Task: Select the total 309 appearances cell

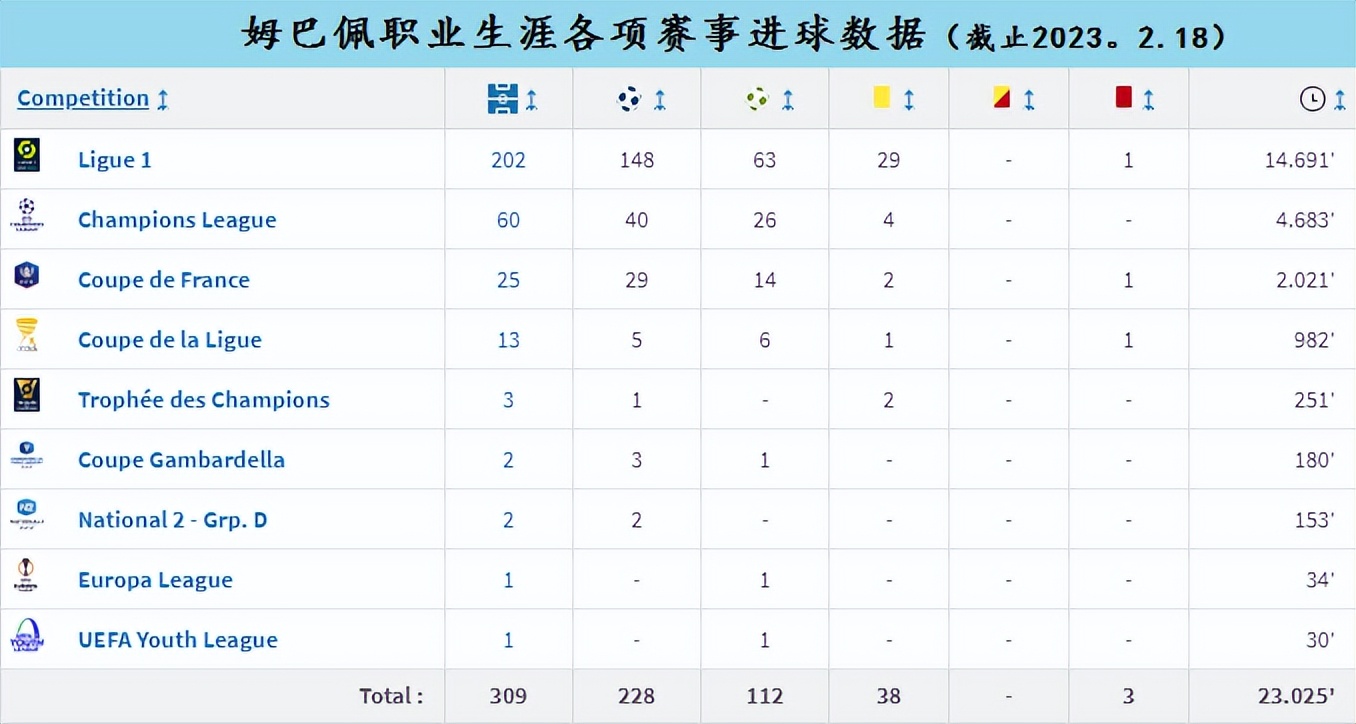Action: 508,696
